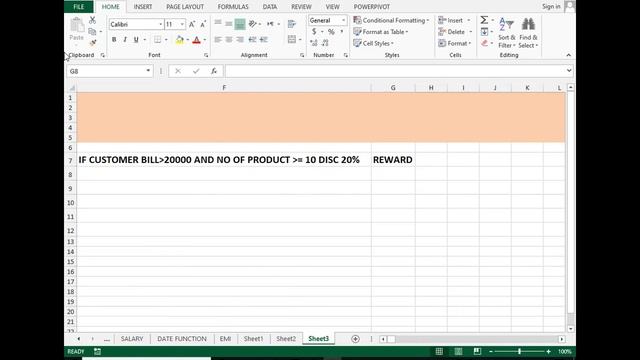
Task: Open the Calibri font name dropdown
Action: [x=160, y=24]
